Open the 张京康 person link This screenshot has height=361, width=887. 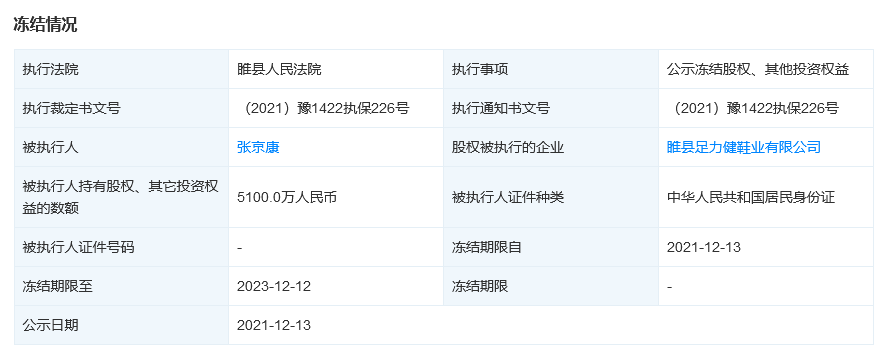point(258,148)
